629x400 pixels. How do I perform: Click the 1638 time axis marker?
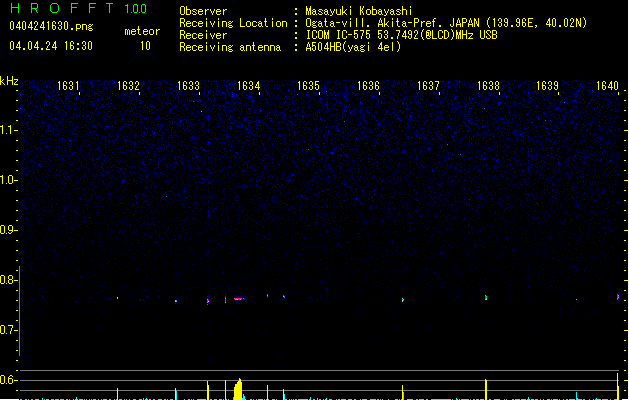(x=488, y=86)
